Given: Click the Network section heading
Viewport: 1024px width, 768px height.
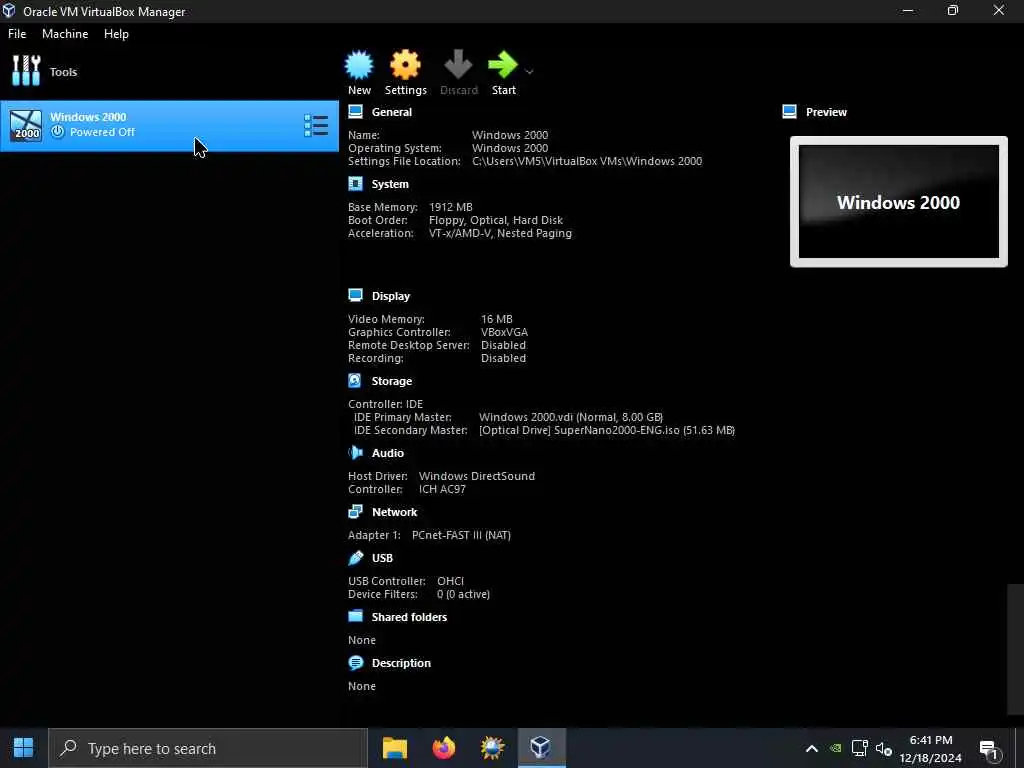Looking at the screenshot, I should point(394,512).
